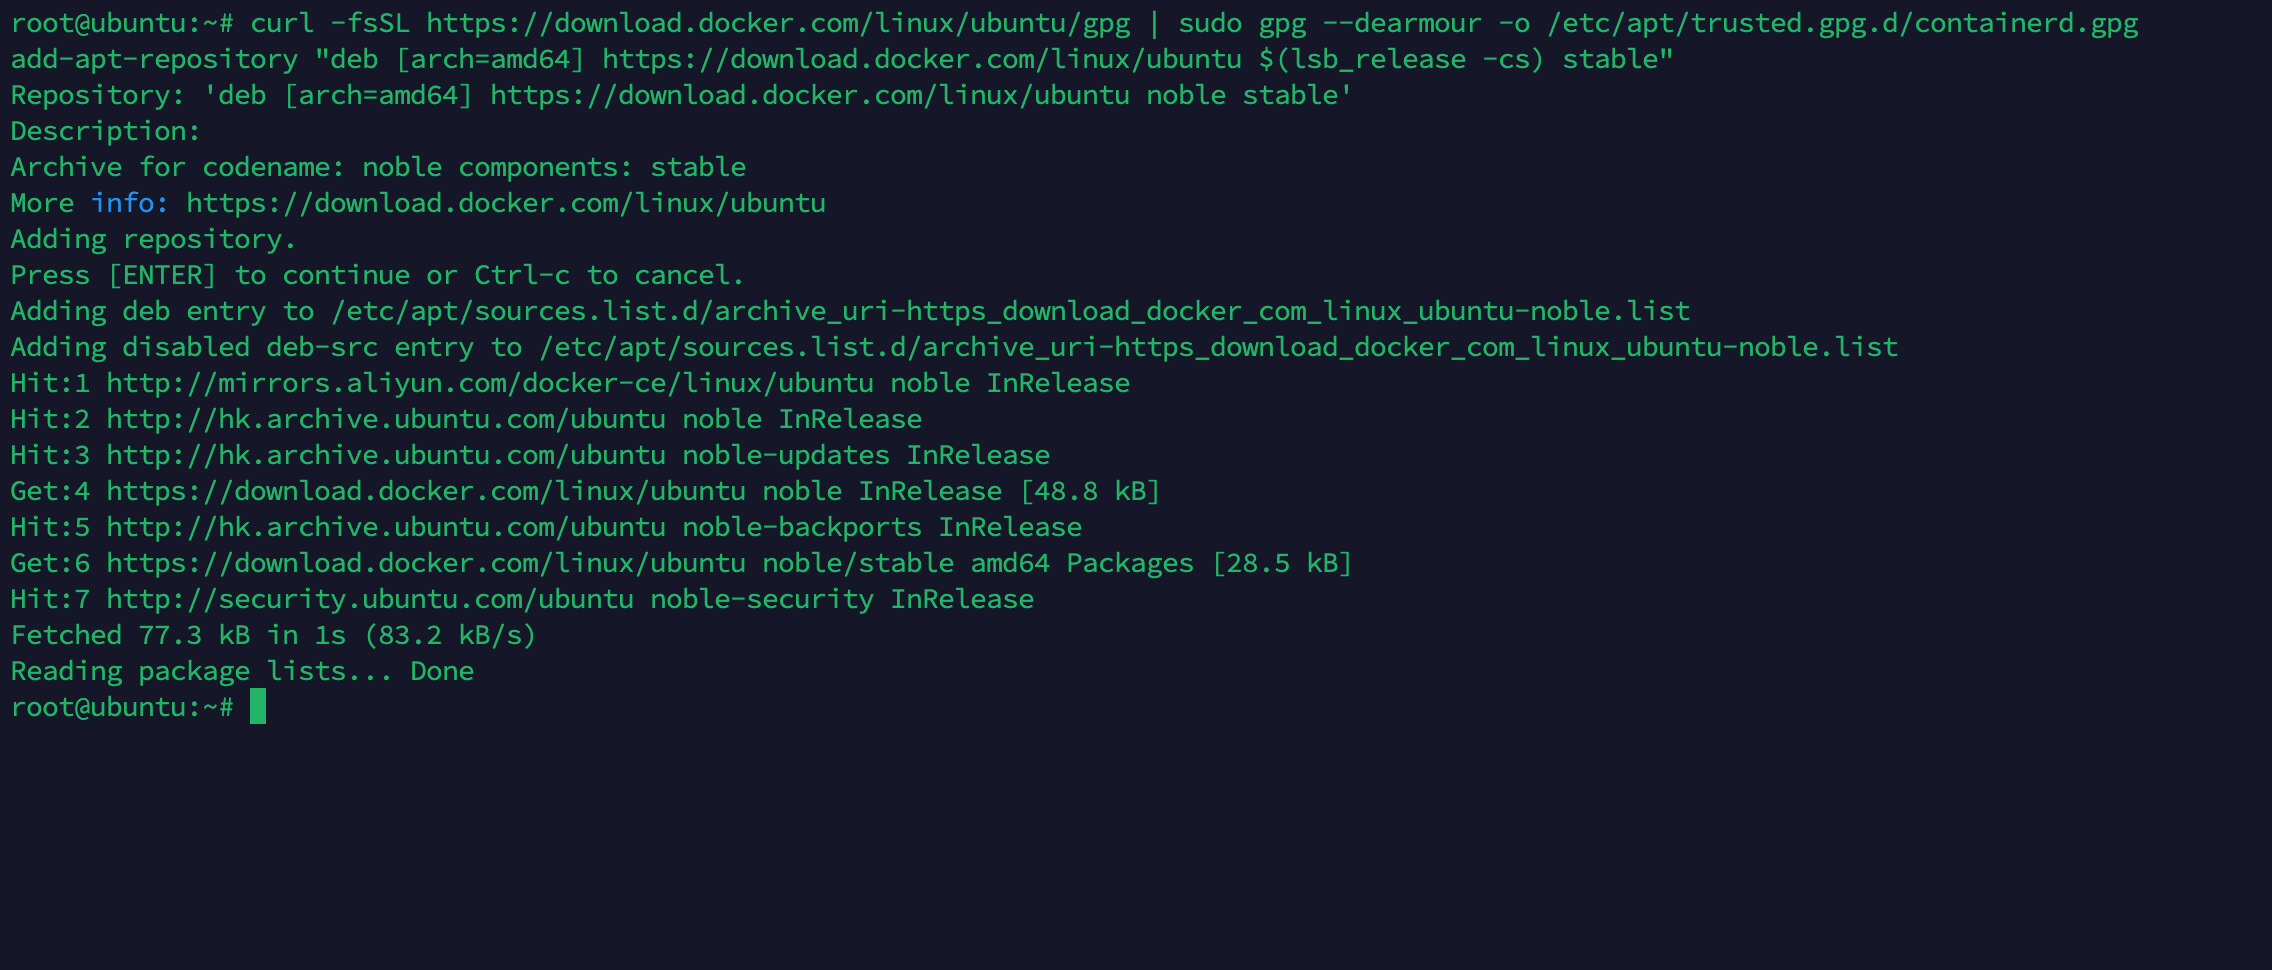The height and width of the screenshot is (970, 2272).
Task: Open the More info download.docker.com/linux/ubuntu link
Action: (506, 203)
